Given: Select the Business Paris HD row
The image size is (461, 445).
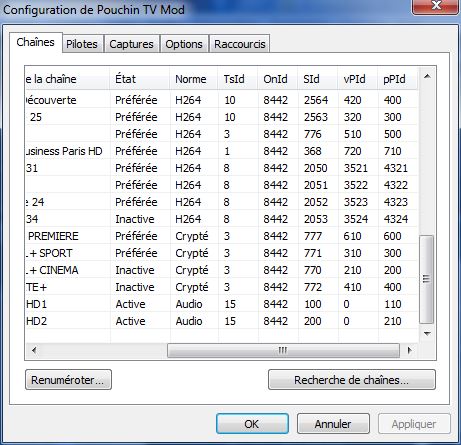Looking at the screenshot, I should click(221, 151).
